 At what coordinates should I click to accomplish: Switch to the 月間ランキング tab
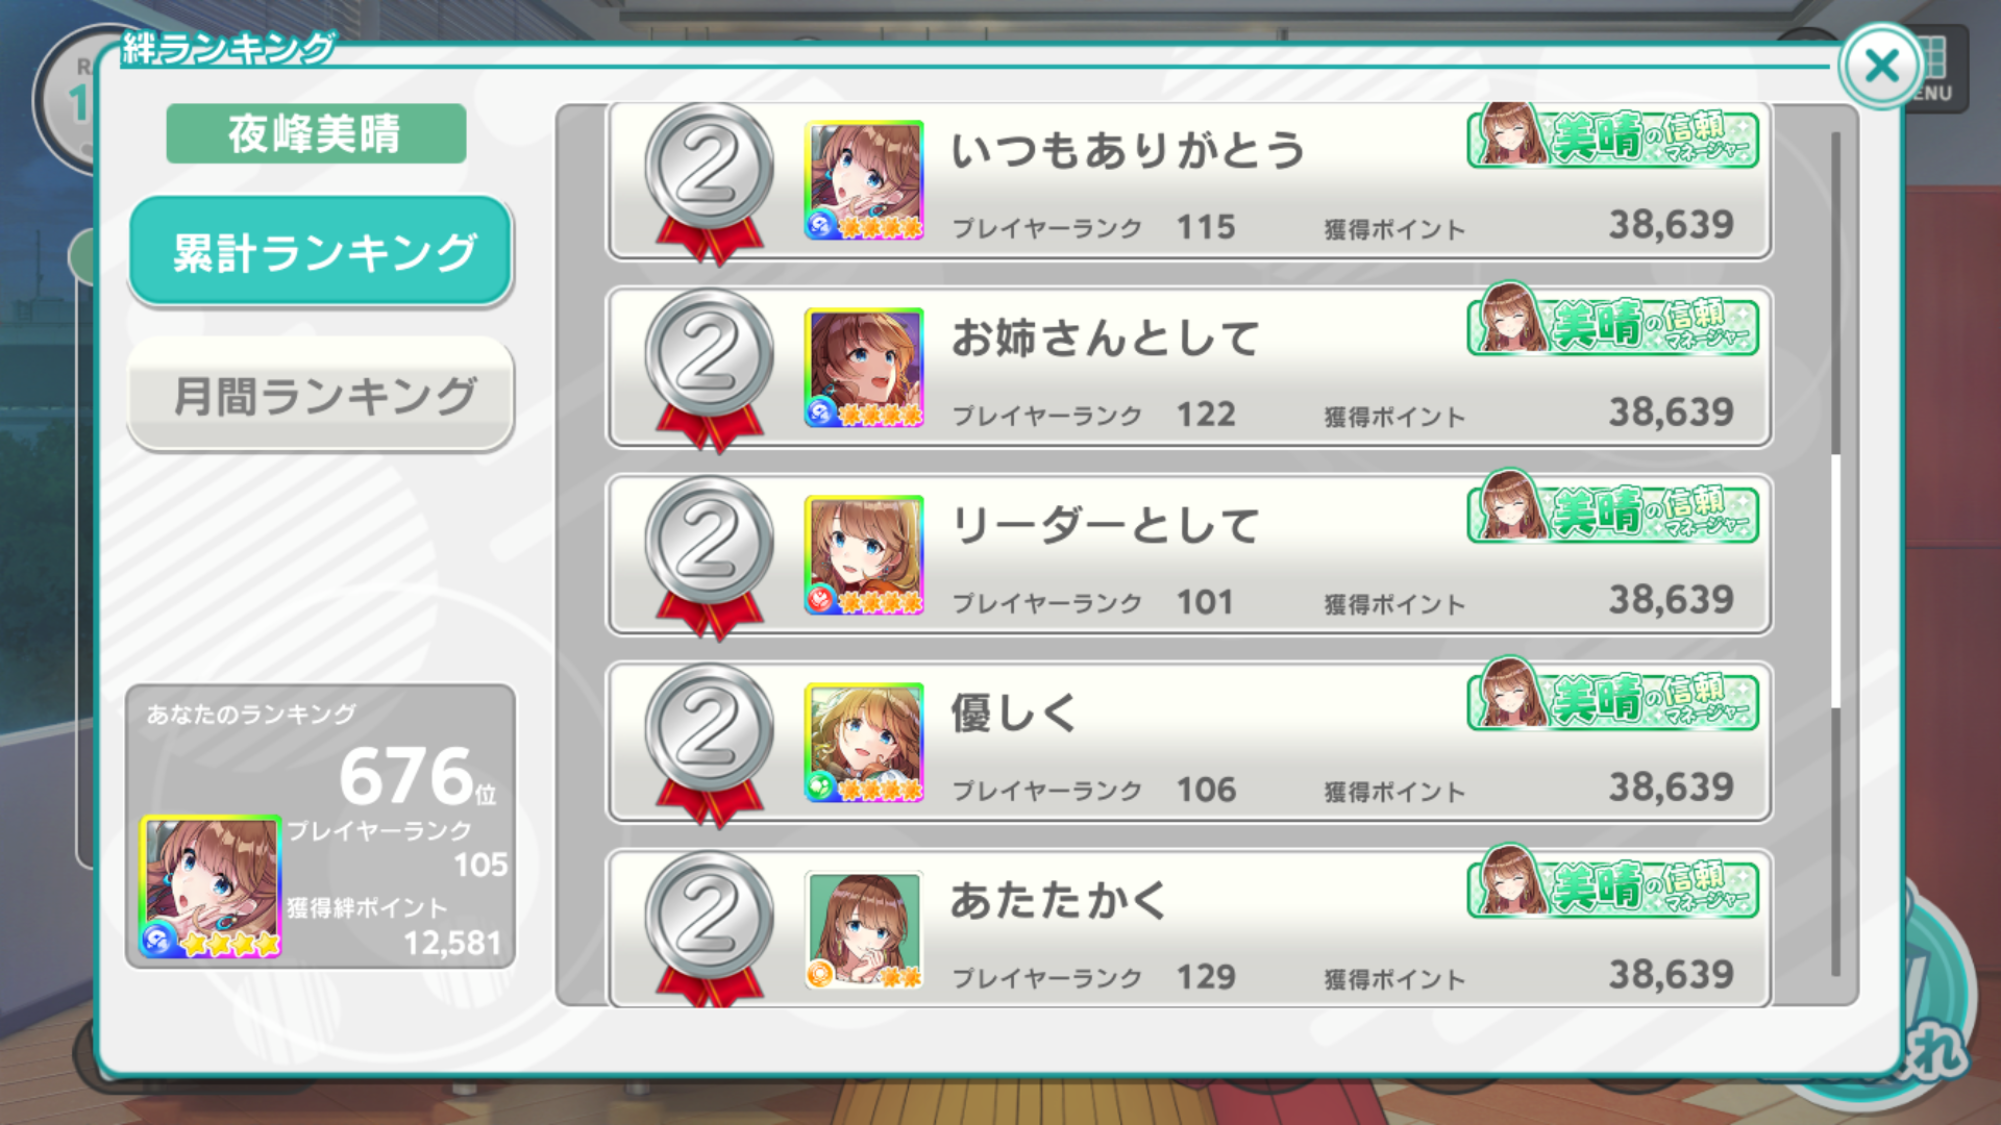320,395
